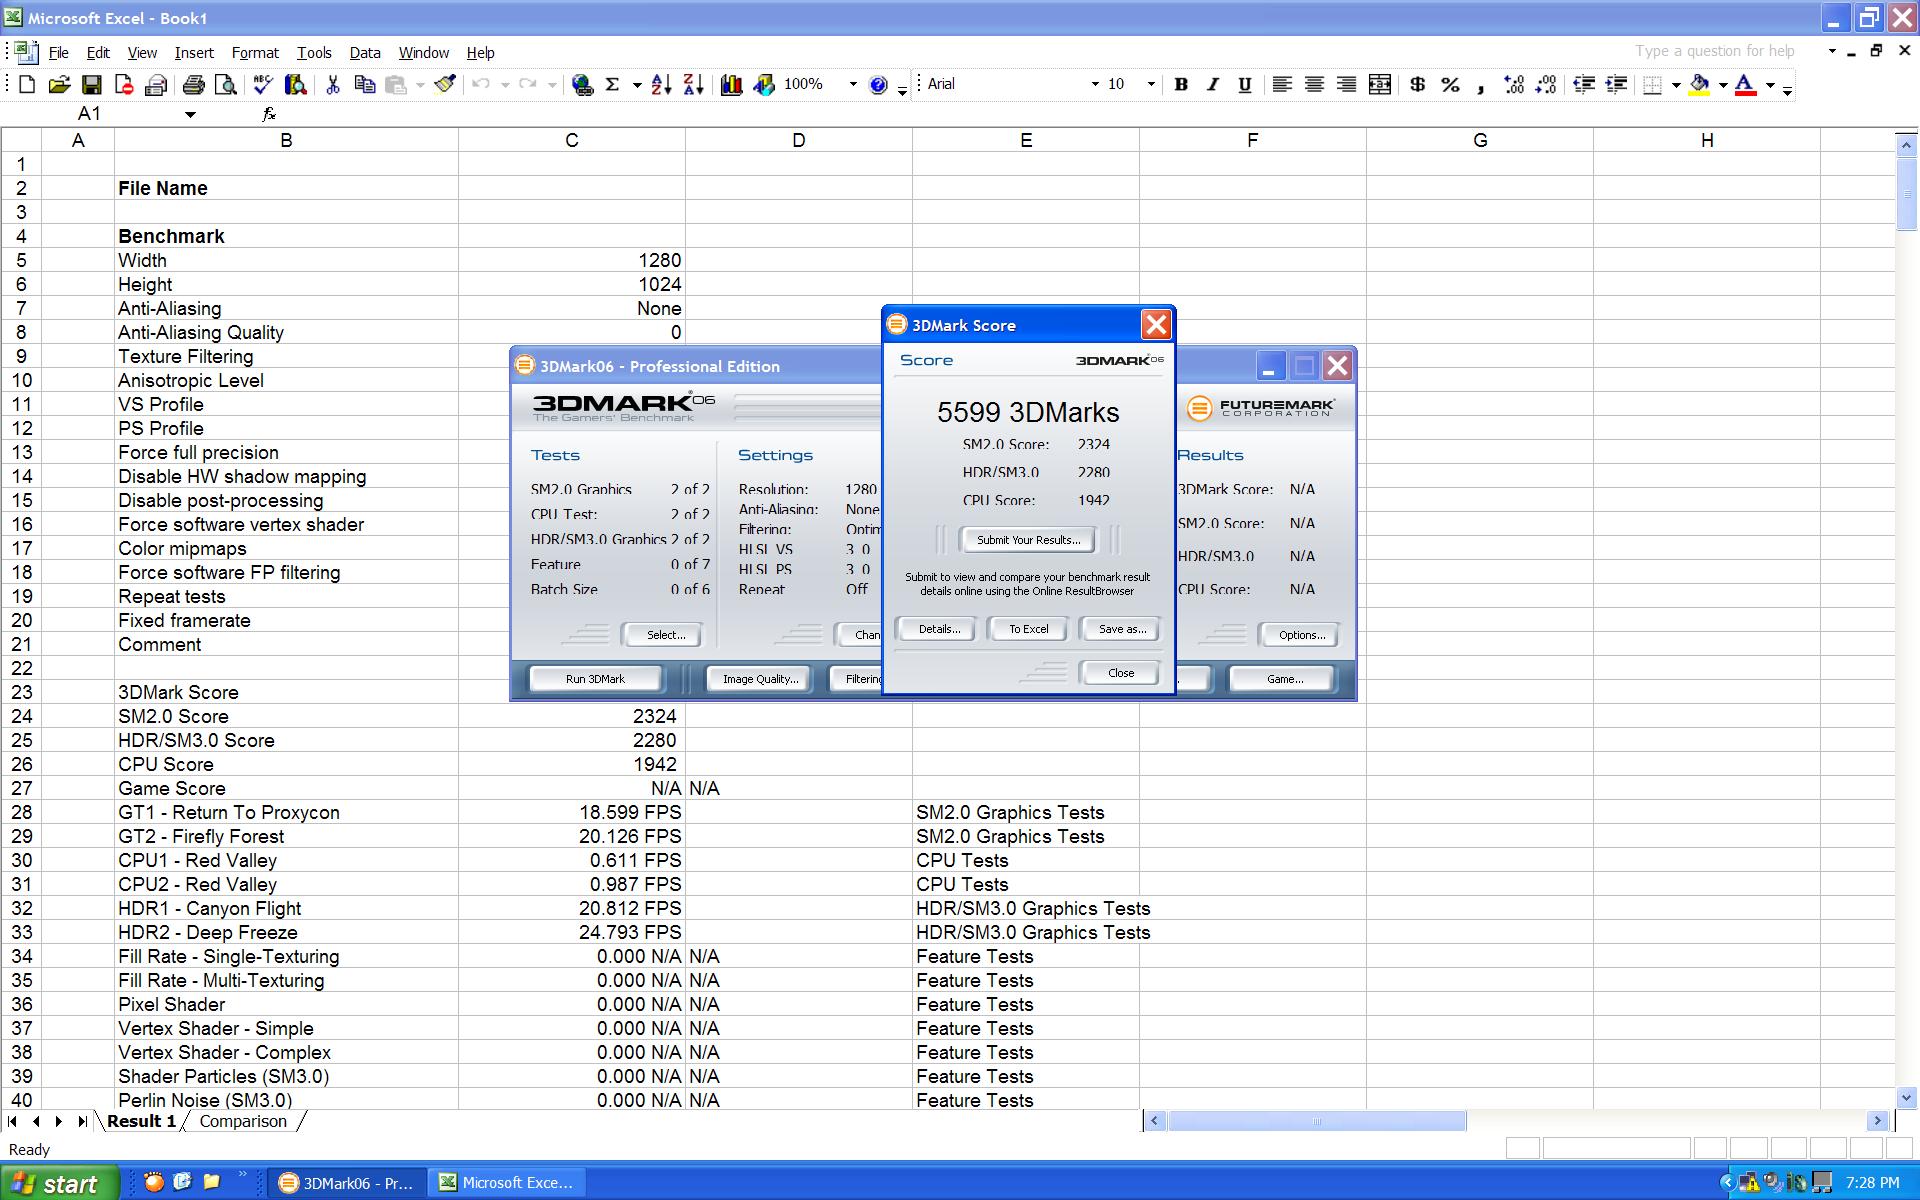Sort descending Z to A
1920x1200 pixels.
click(x=693, y=85)
